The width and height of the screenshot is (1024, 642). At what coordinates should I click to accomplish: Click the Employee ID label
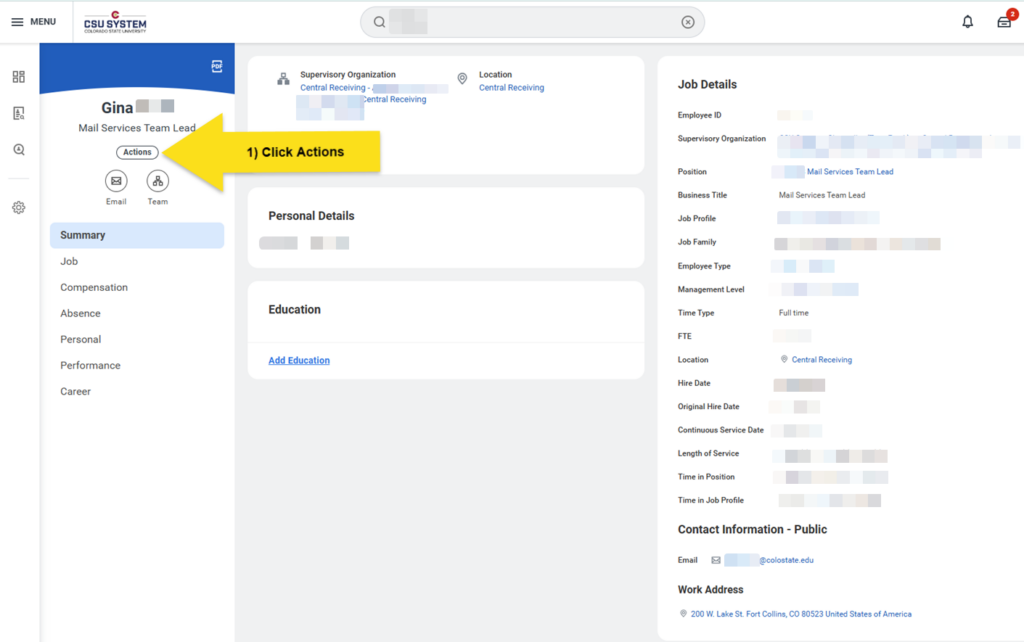tap(699, 115)
